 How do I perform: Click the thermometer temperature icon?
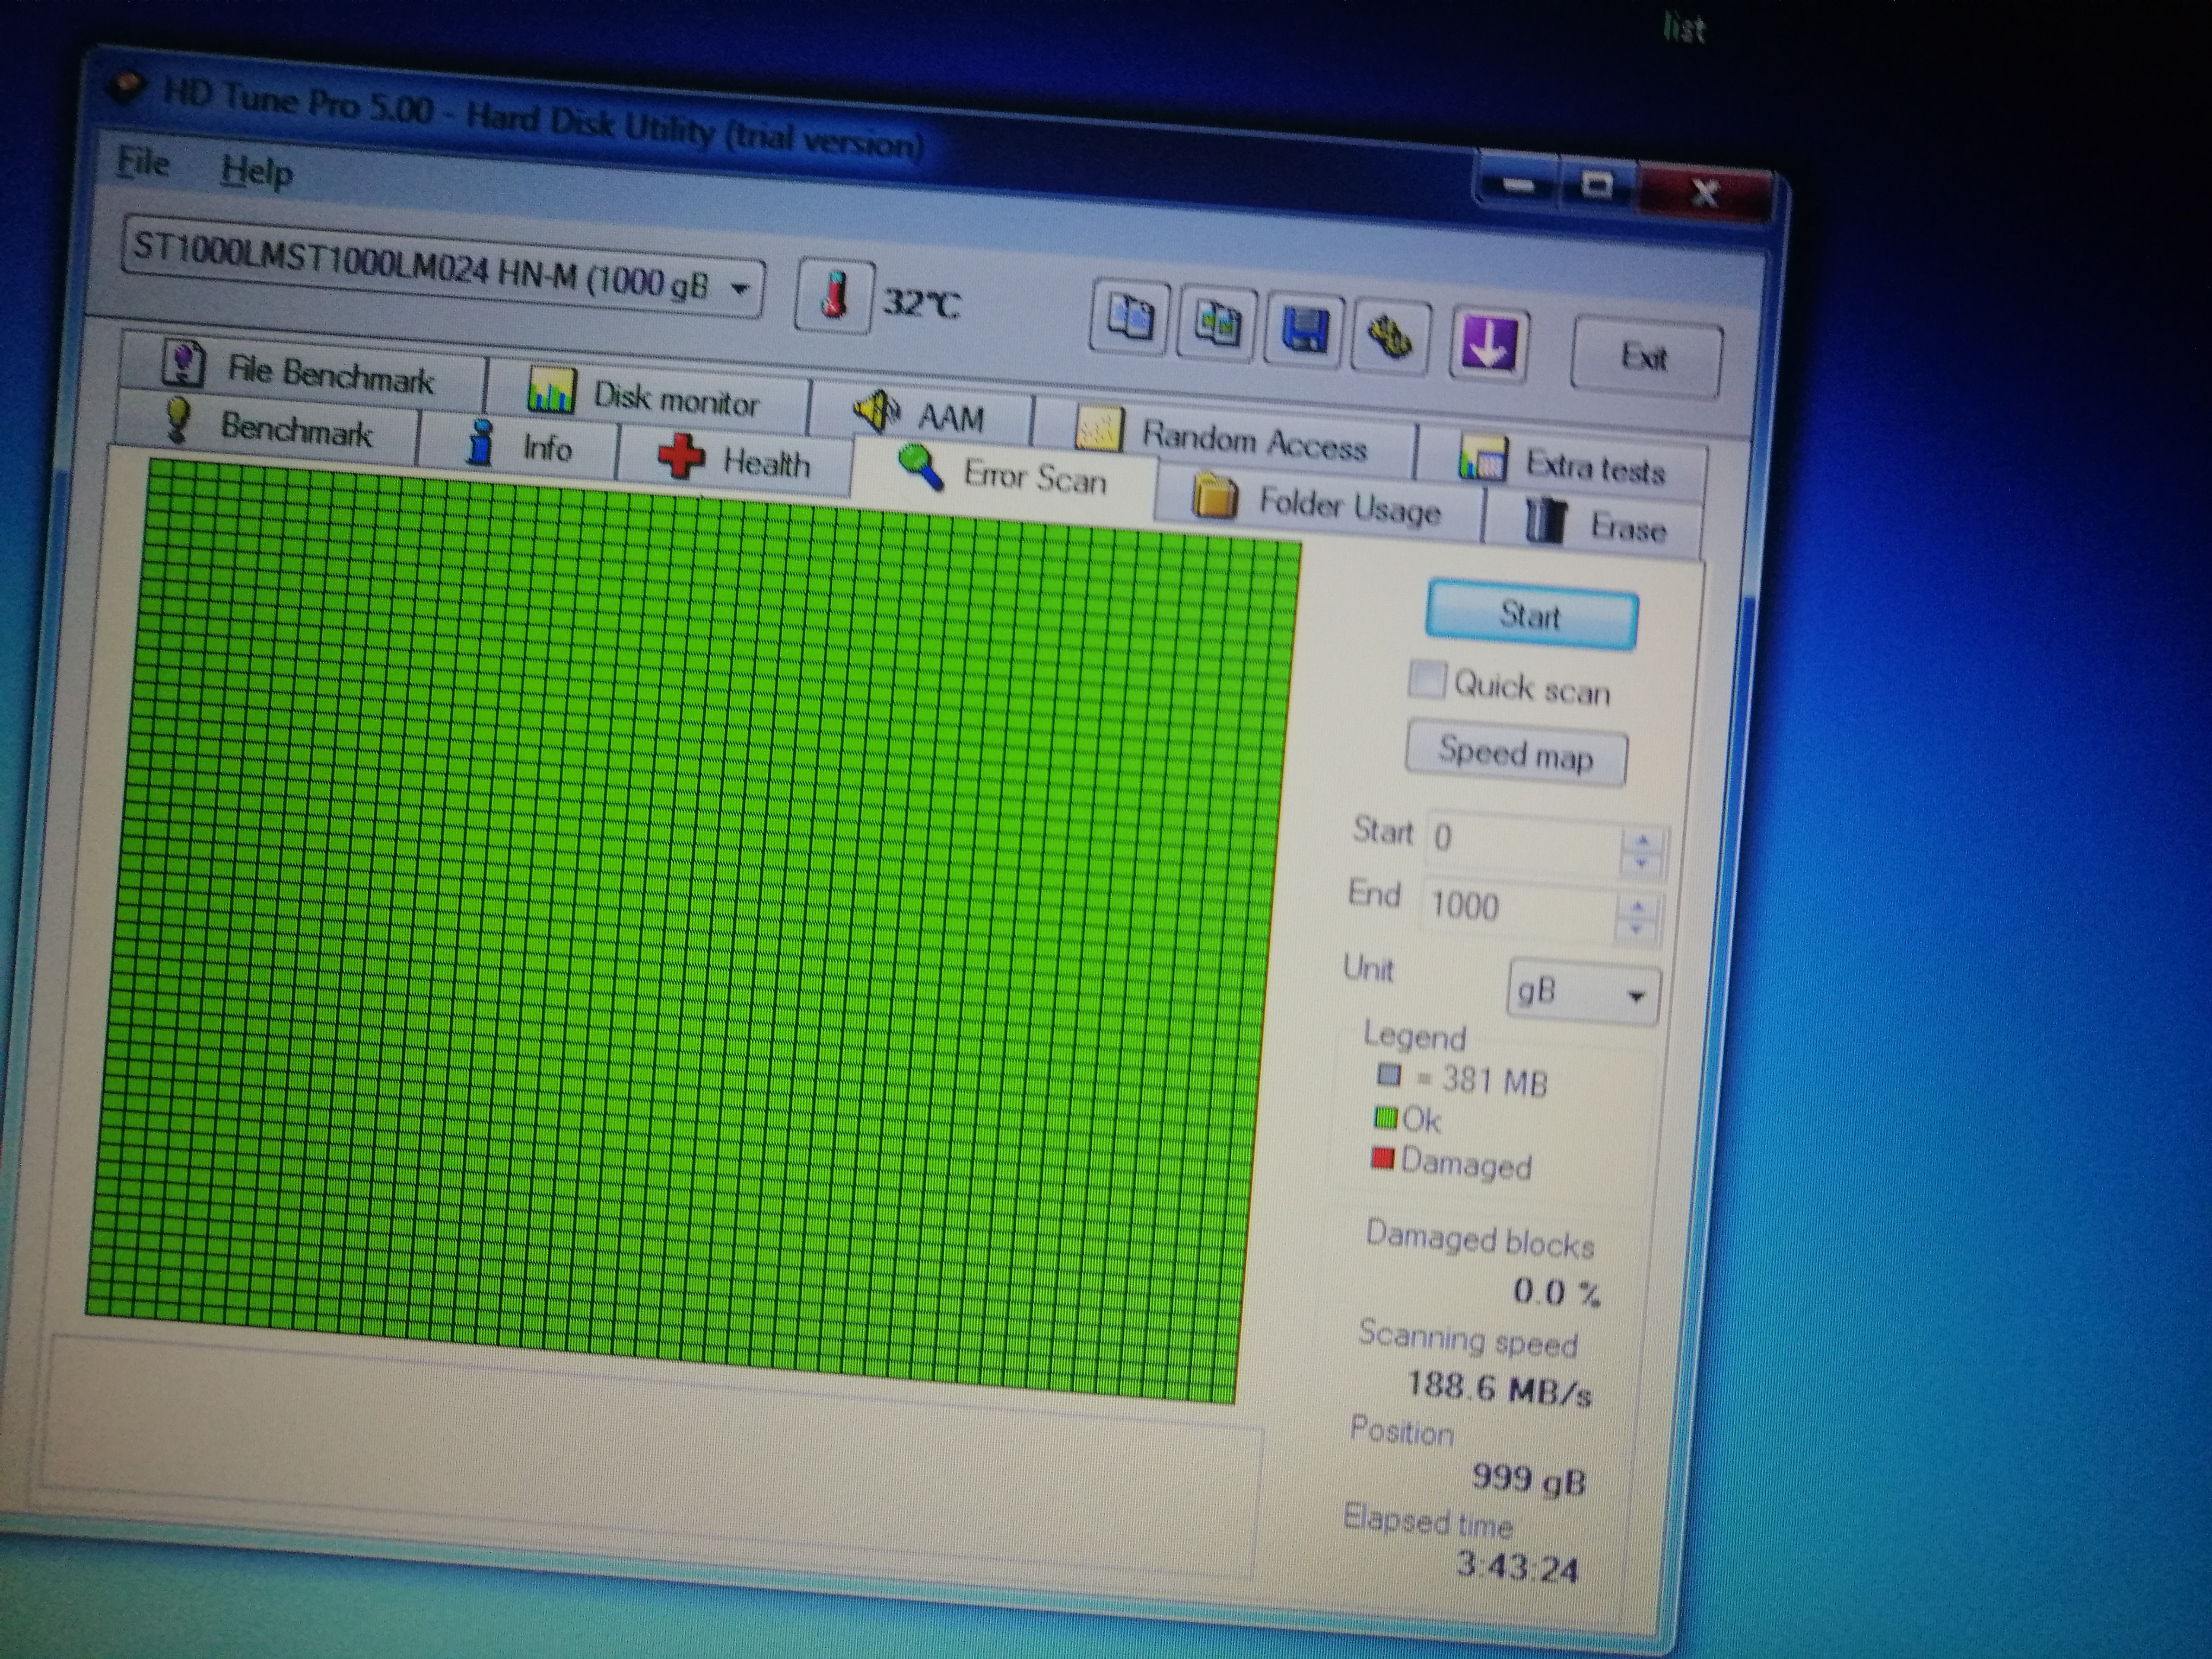point(836,296)
